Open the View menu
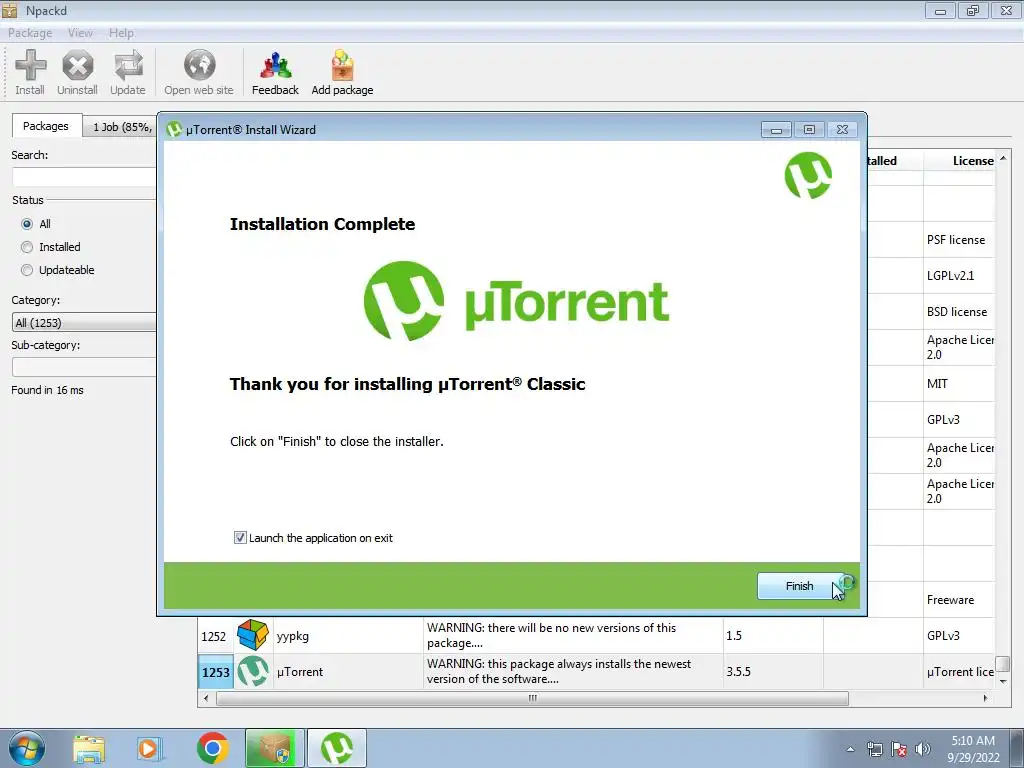The height and width of the screenshot is (768, 1024). pos(80,33)
